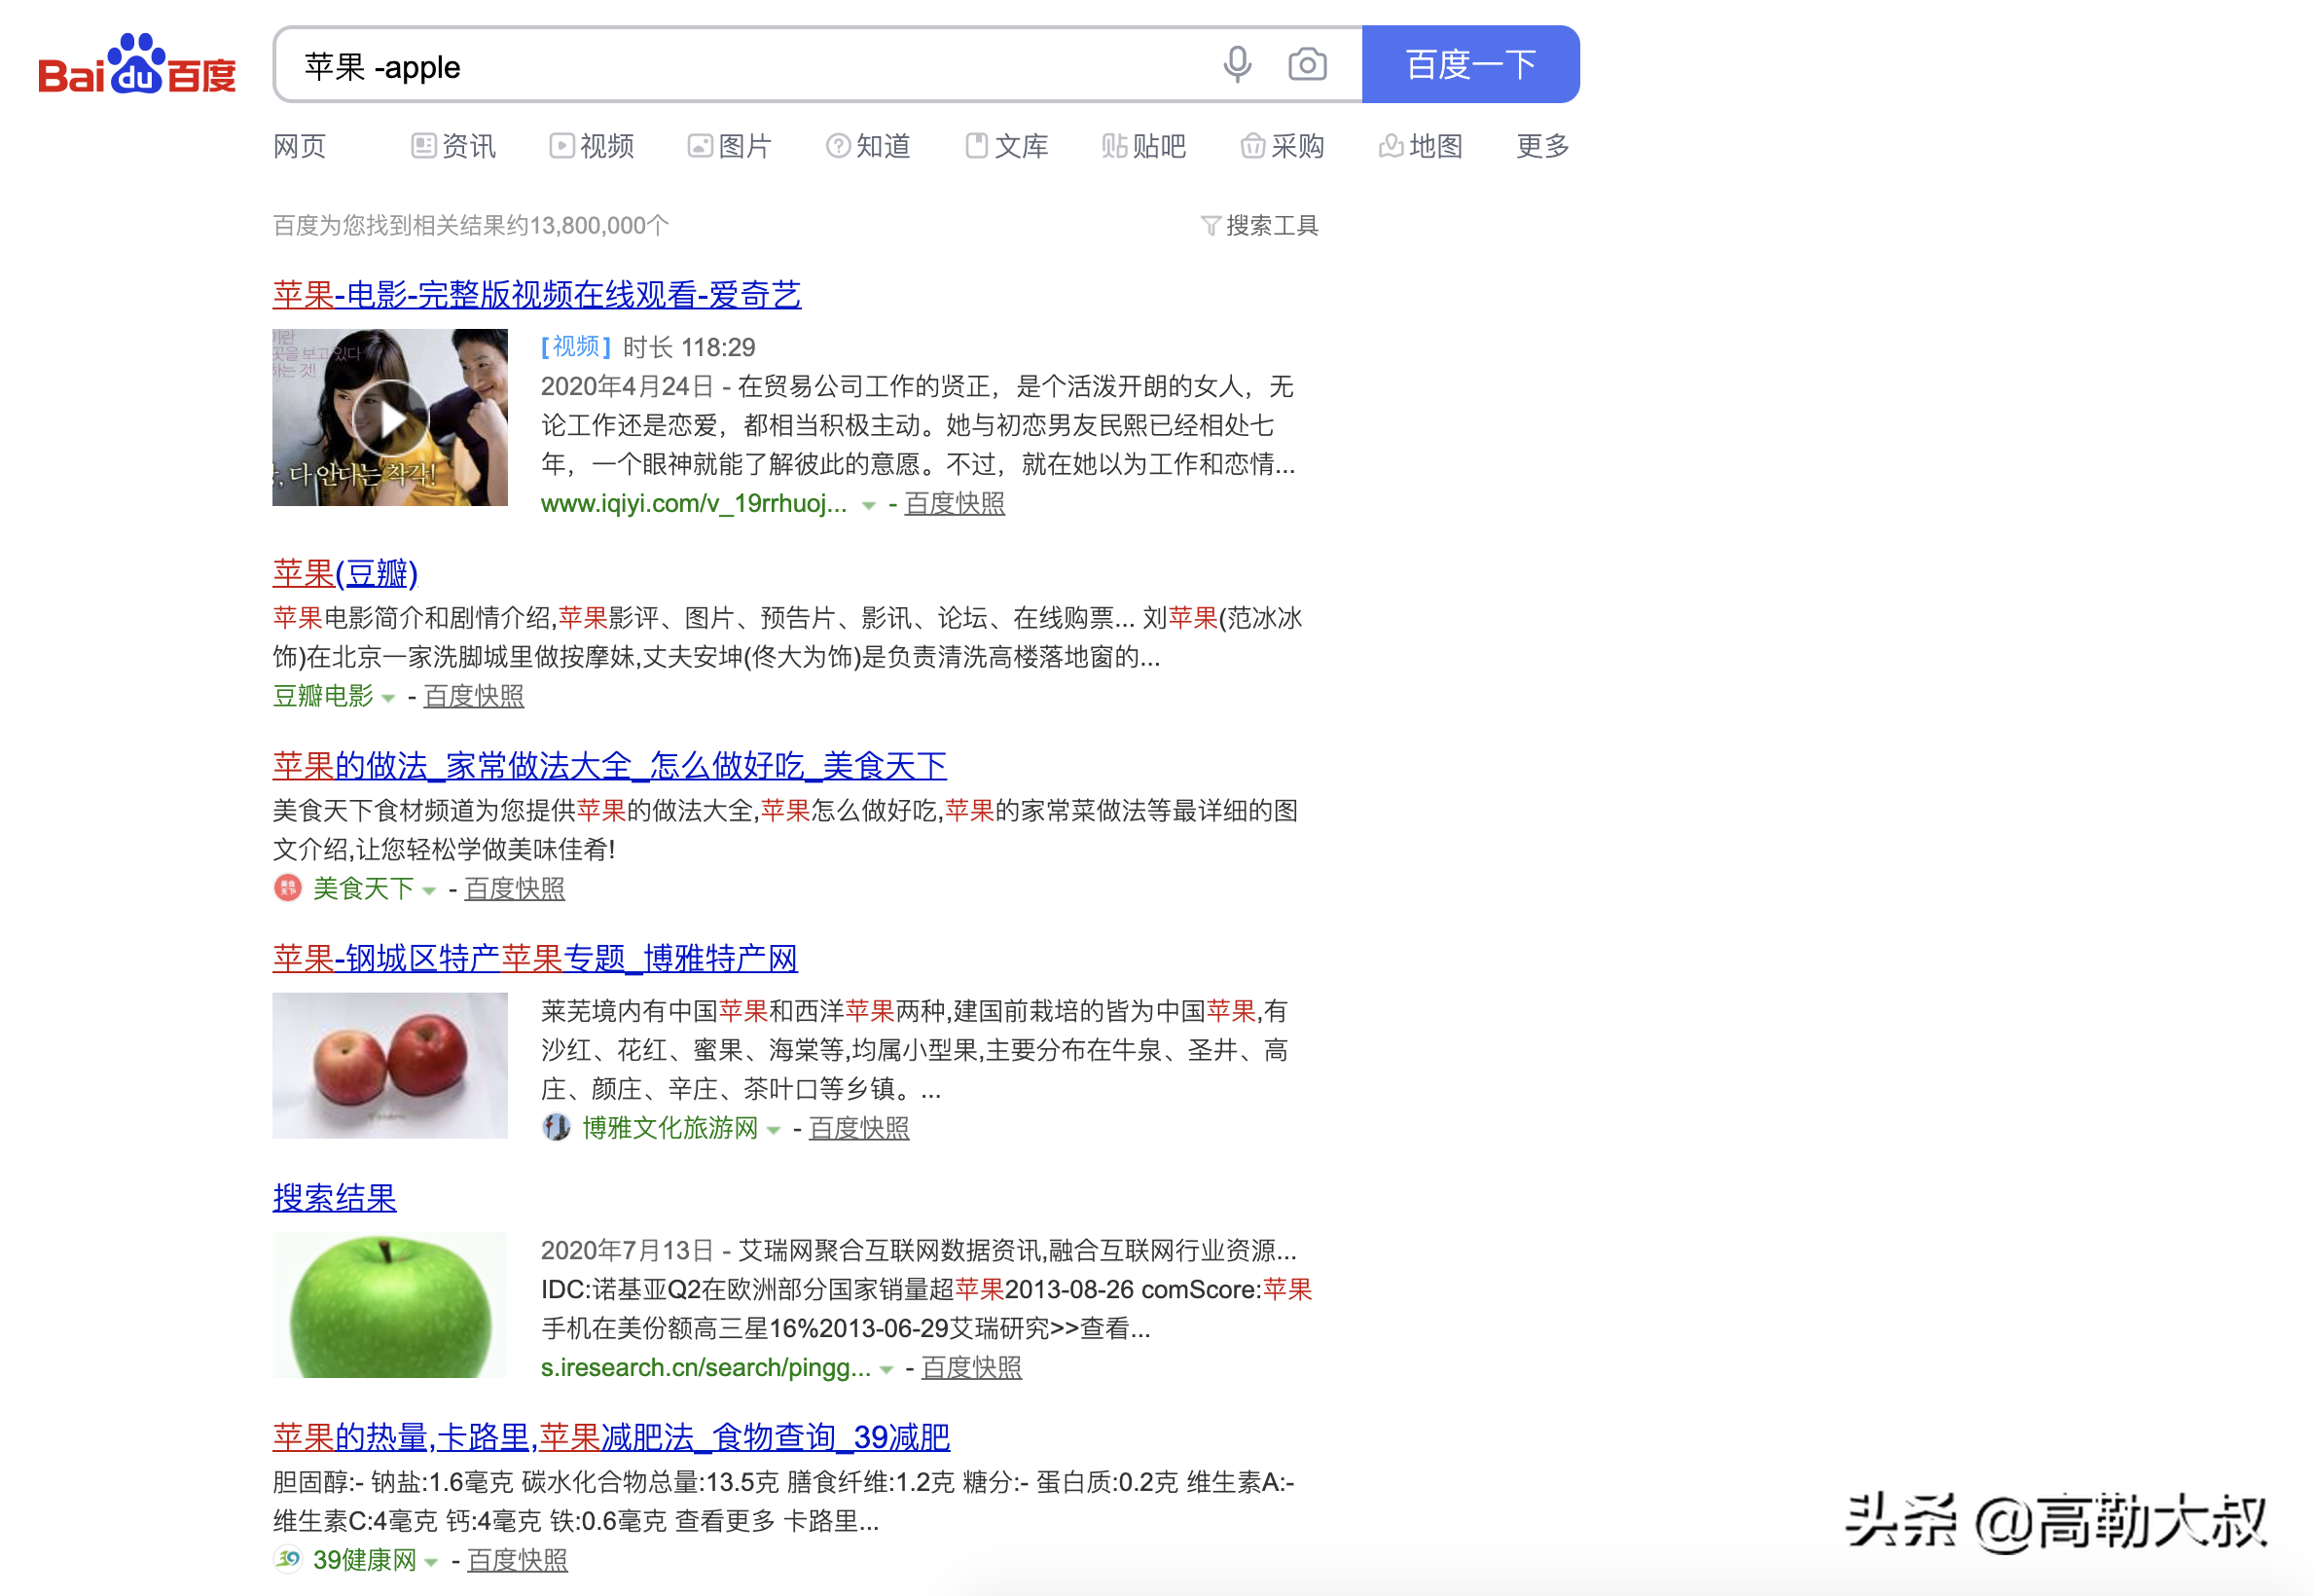
Task: Switch to the 地图 tab
Action: (x=1421, y=147)
